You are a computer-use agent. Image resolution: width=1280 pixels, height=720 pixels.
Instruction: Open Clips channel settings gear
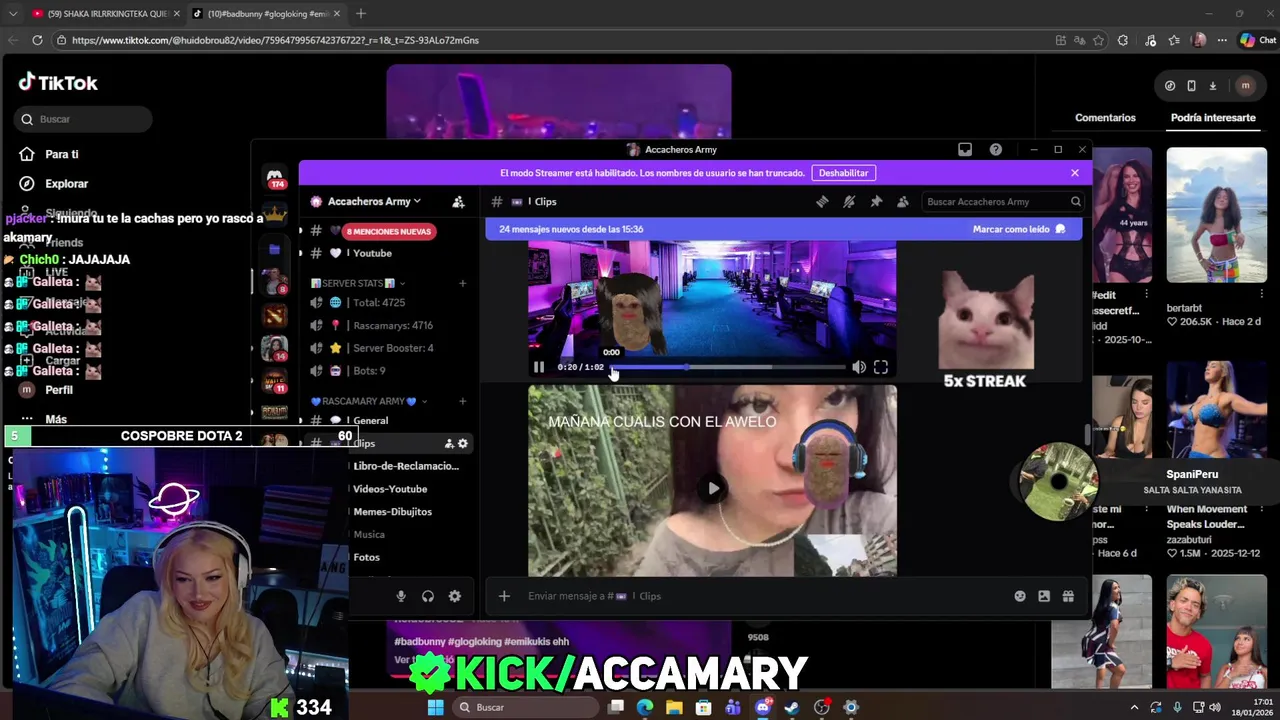(x=462, y=443)
